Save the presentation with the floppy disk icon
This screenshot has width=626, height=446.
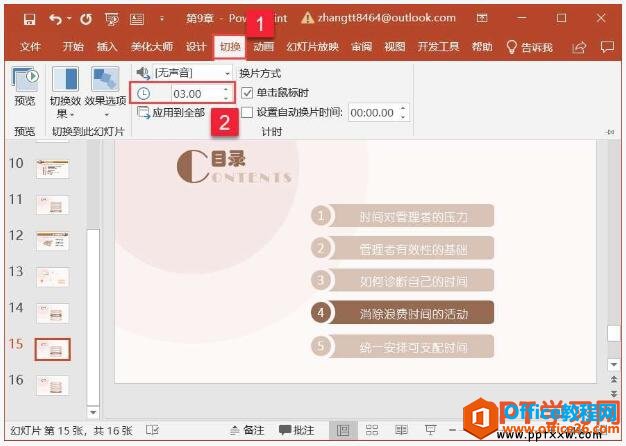pyautogui.click(x=29, y=19)
